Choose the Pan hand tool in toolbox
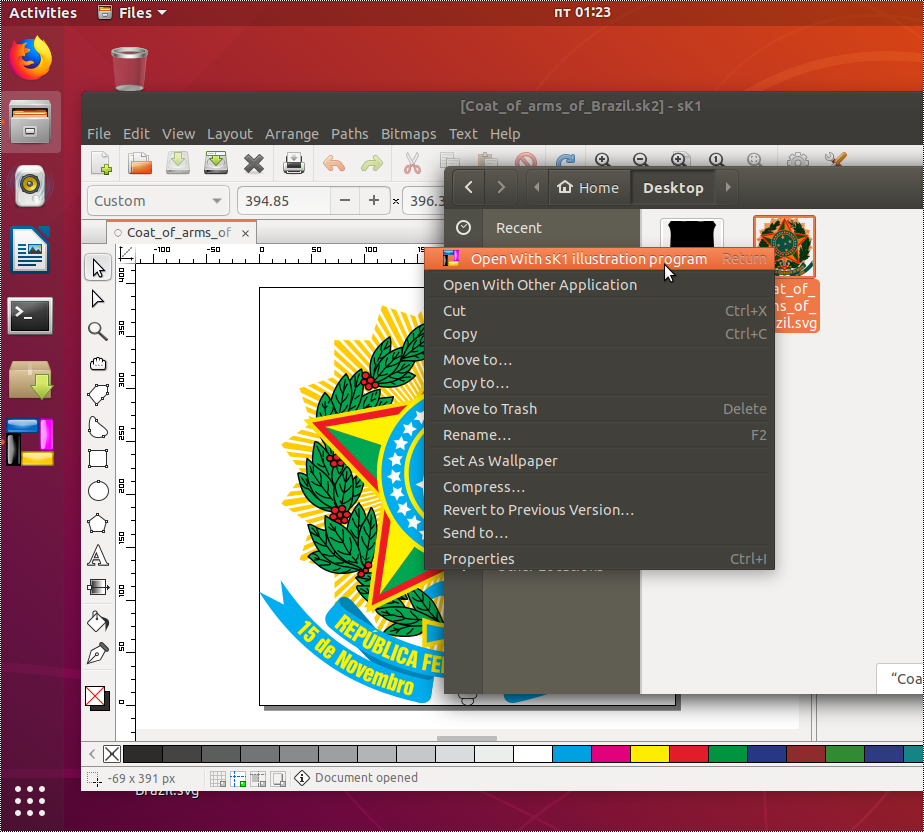The image size is (924, 832). click(x=98, y=363)
